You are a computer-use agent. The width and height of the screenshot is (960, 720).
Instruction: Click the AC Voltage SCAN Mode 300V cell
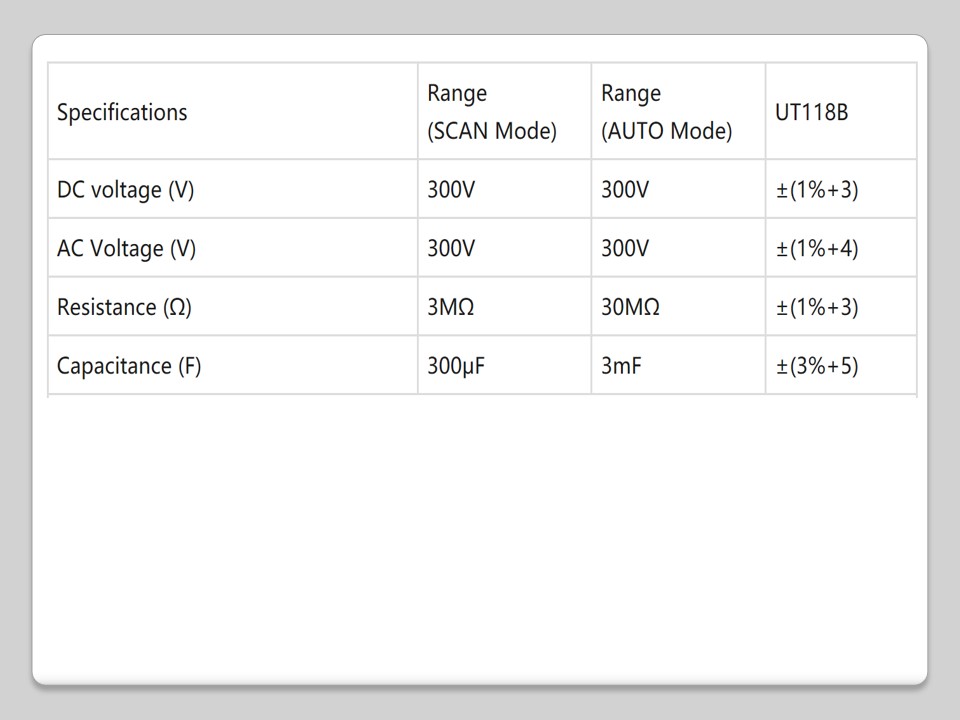tap(451, 248)
